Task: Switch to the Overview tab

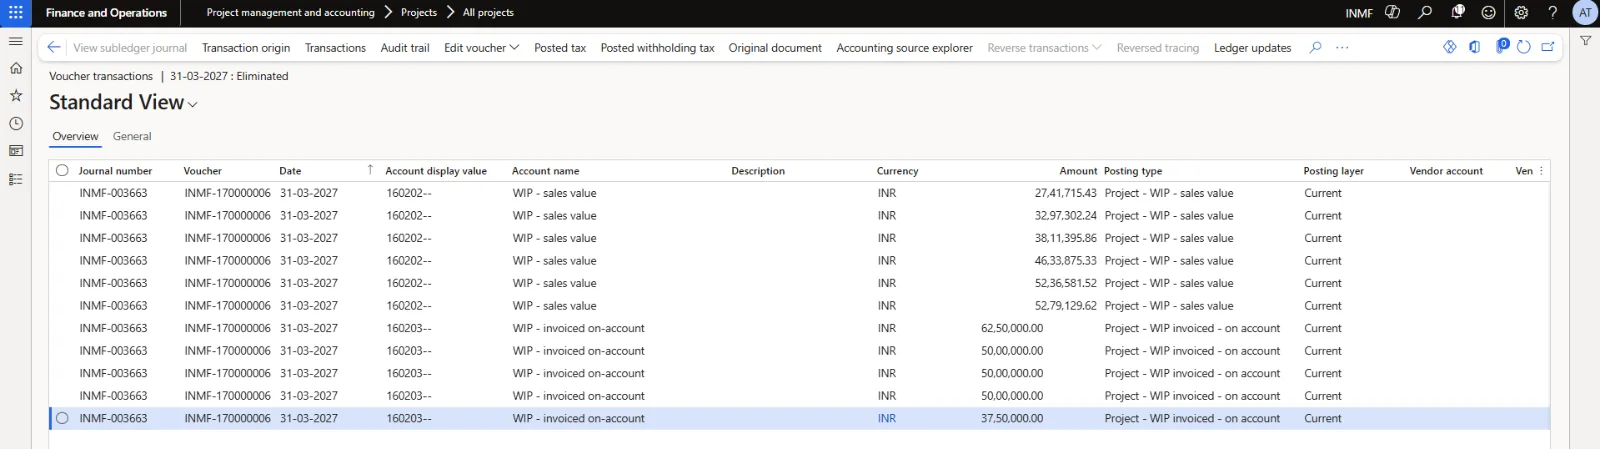Action: 75,136
